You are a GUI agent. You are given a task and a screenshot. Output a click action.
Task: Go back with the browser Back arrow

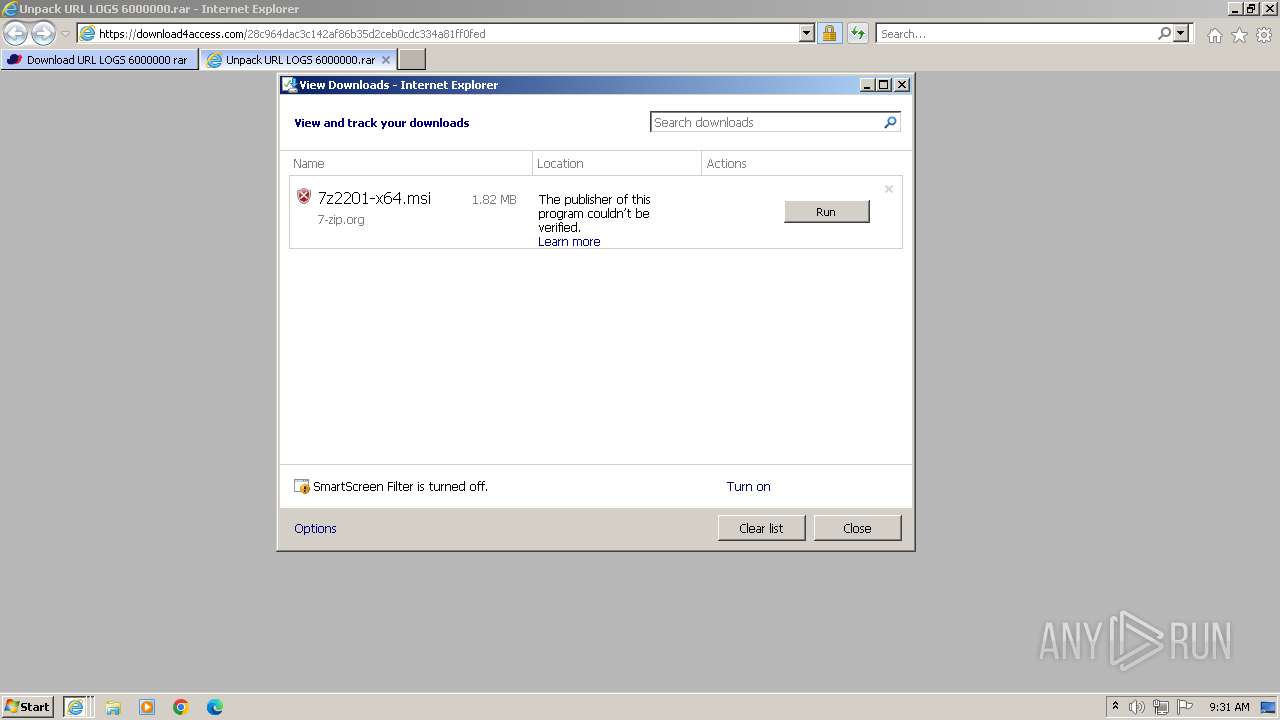coord(16,33)
